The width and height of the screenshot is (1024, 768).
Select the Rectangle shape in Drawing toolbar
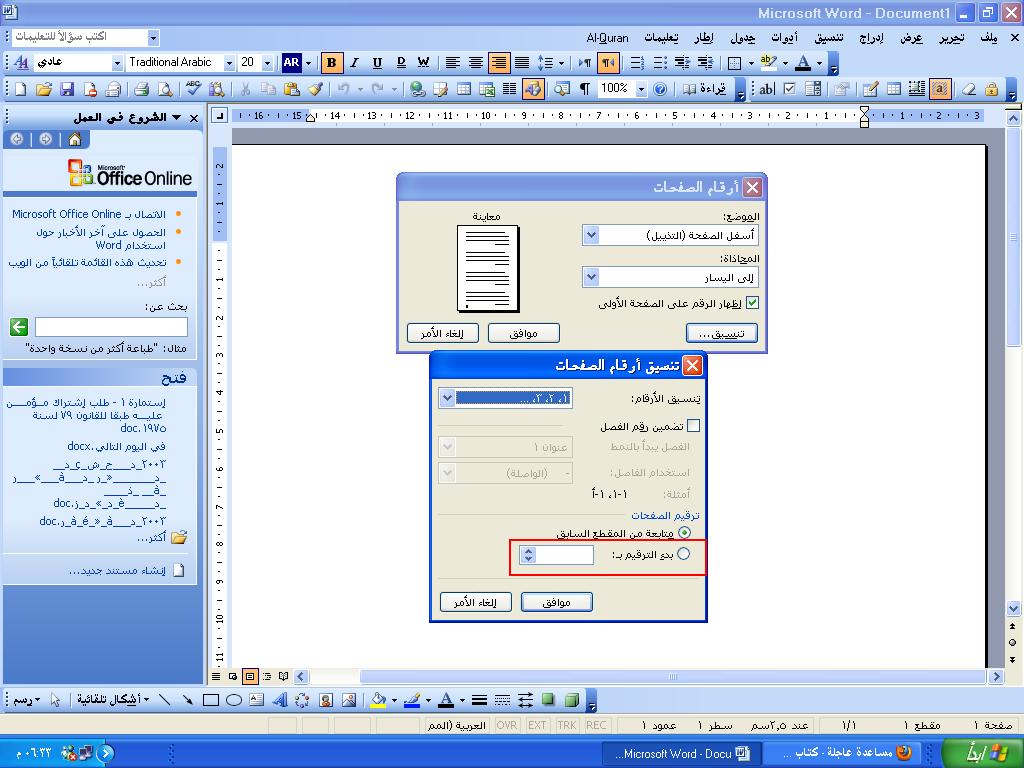pyautogui.click(x=210, y=700)
